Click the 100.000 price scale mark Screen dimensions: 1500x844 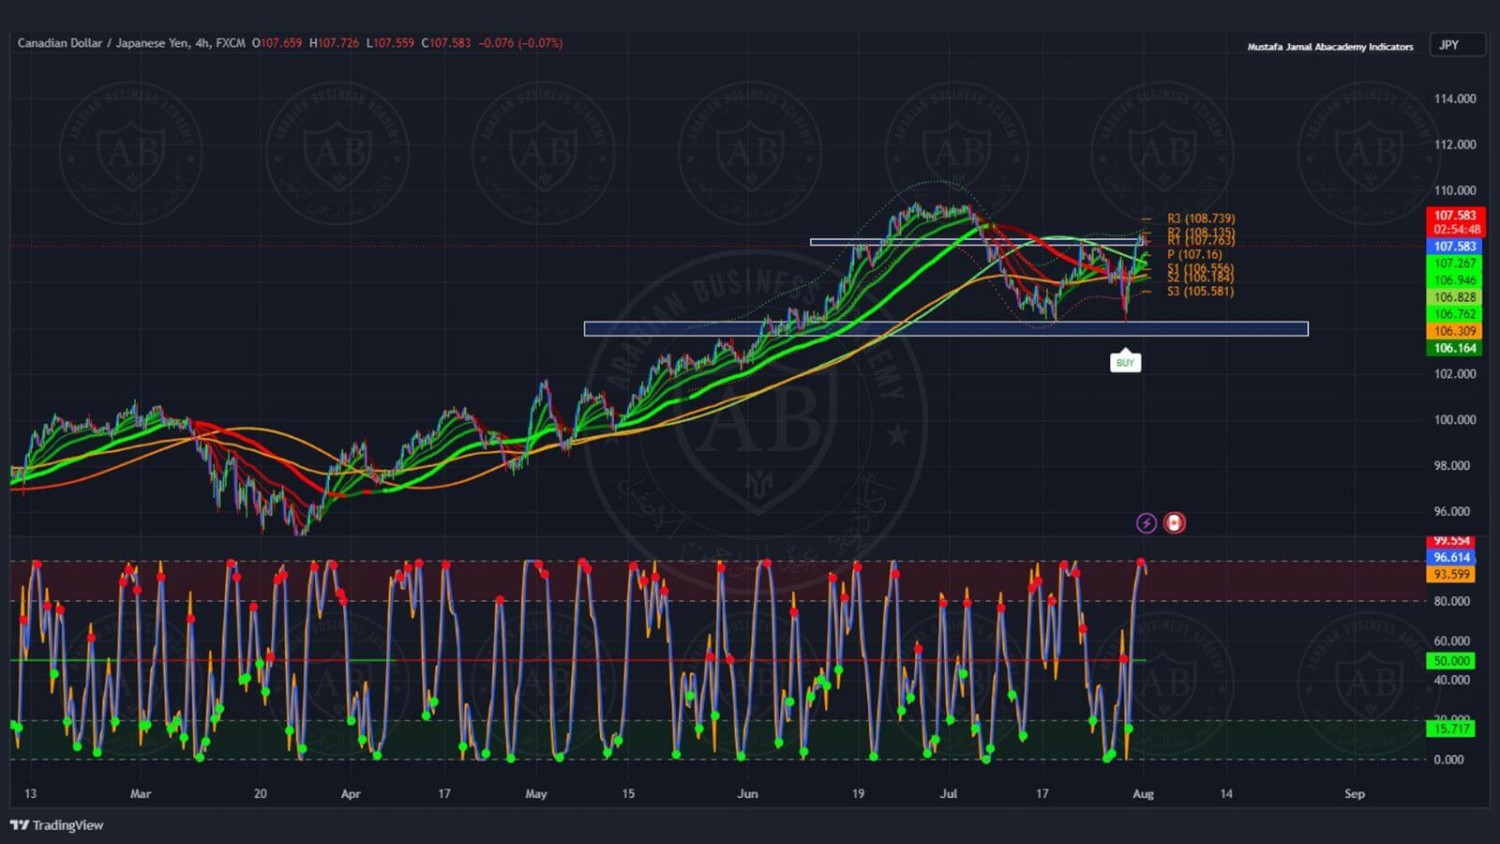[1455, 420]
